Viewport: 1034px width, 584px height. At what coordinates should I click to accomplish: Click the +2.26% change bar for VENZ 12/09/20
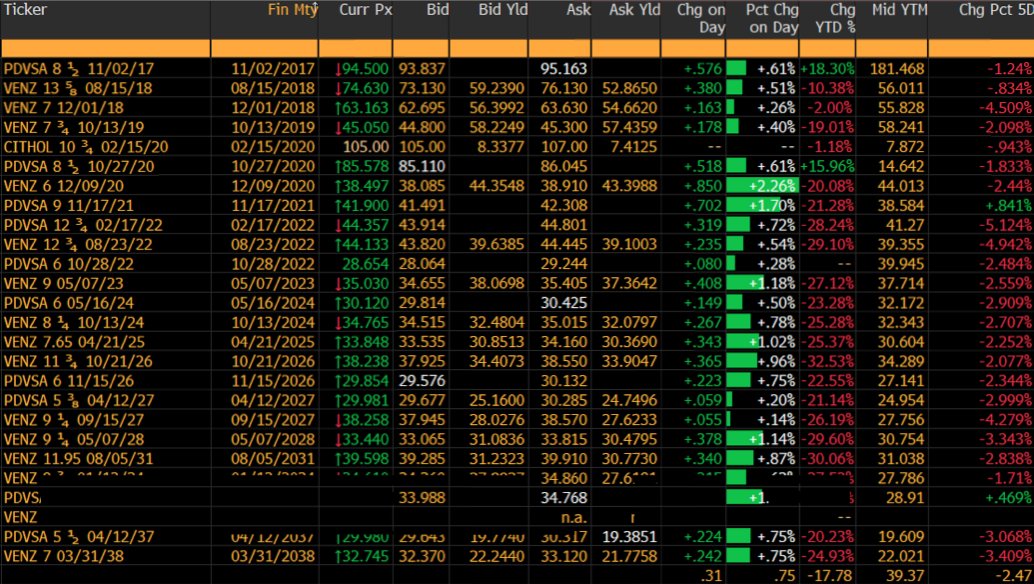point(762,186)
